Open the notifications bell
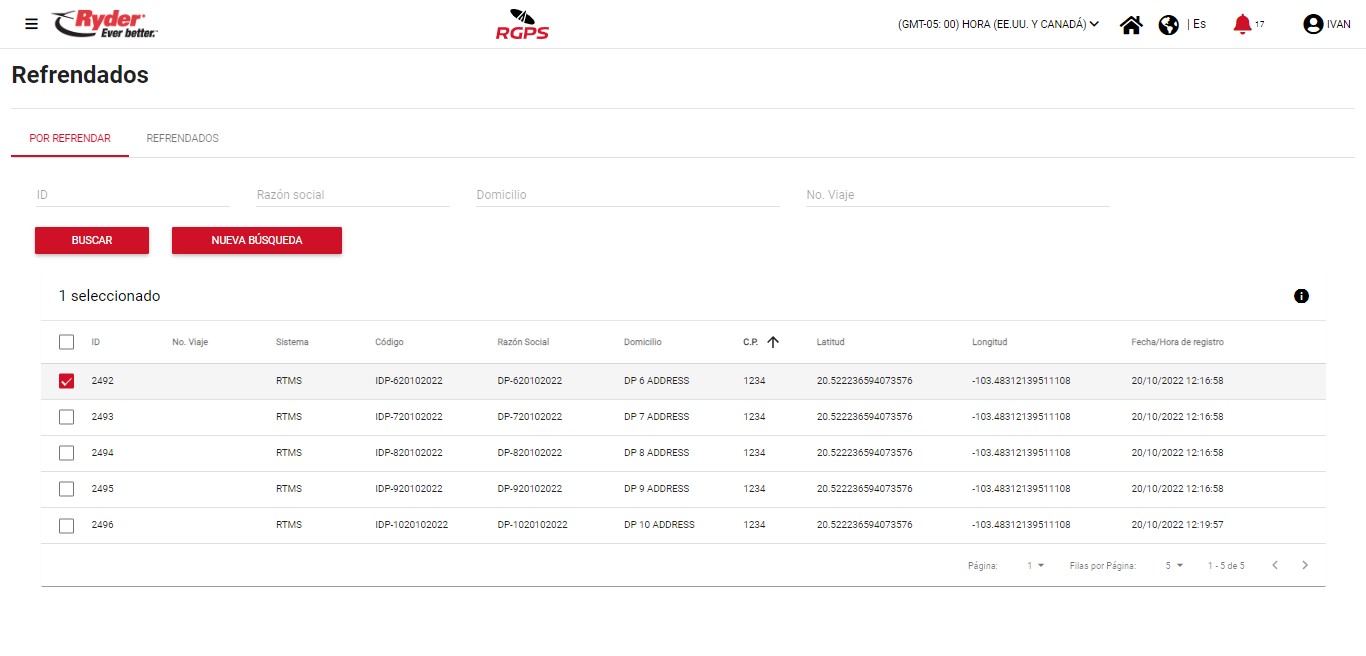This screenshot has height=656, width=1366. coord(1242,24)
